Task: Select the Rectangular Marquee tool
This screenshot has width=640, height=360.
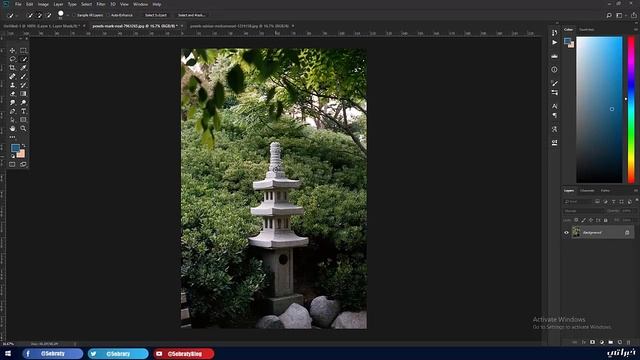Action: point(23,51)
